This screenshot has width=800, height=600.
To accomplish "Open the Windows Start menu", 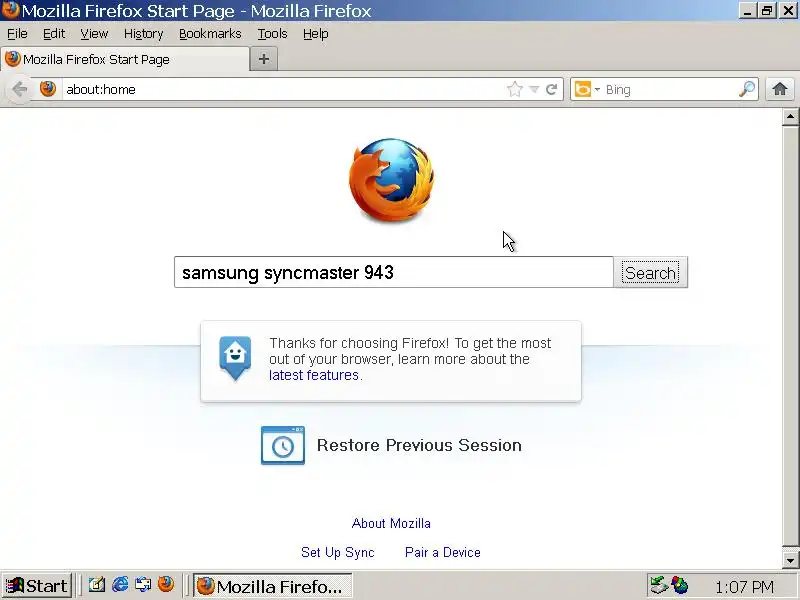I will point(36,586).
